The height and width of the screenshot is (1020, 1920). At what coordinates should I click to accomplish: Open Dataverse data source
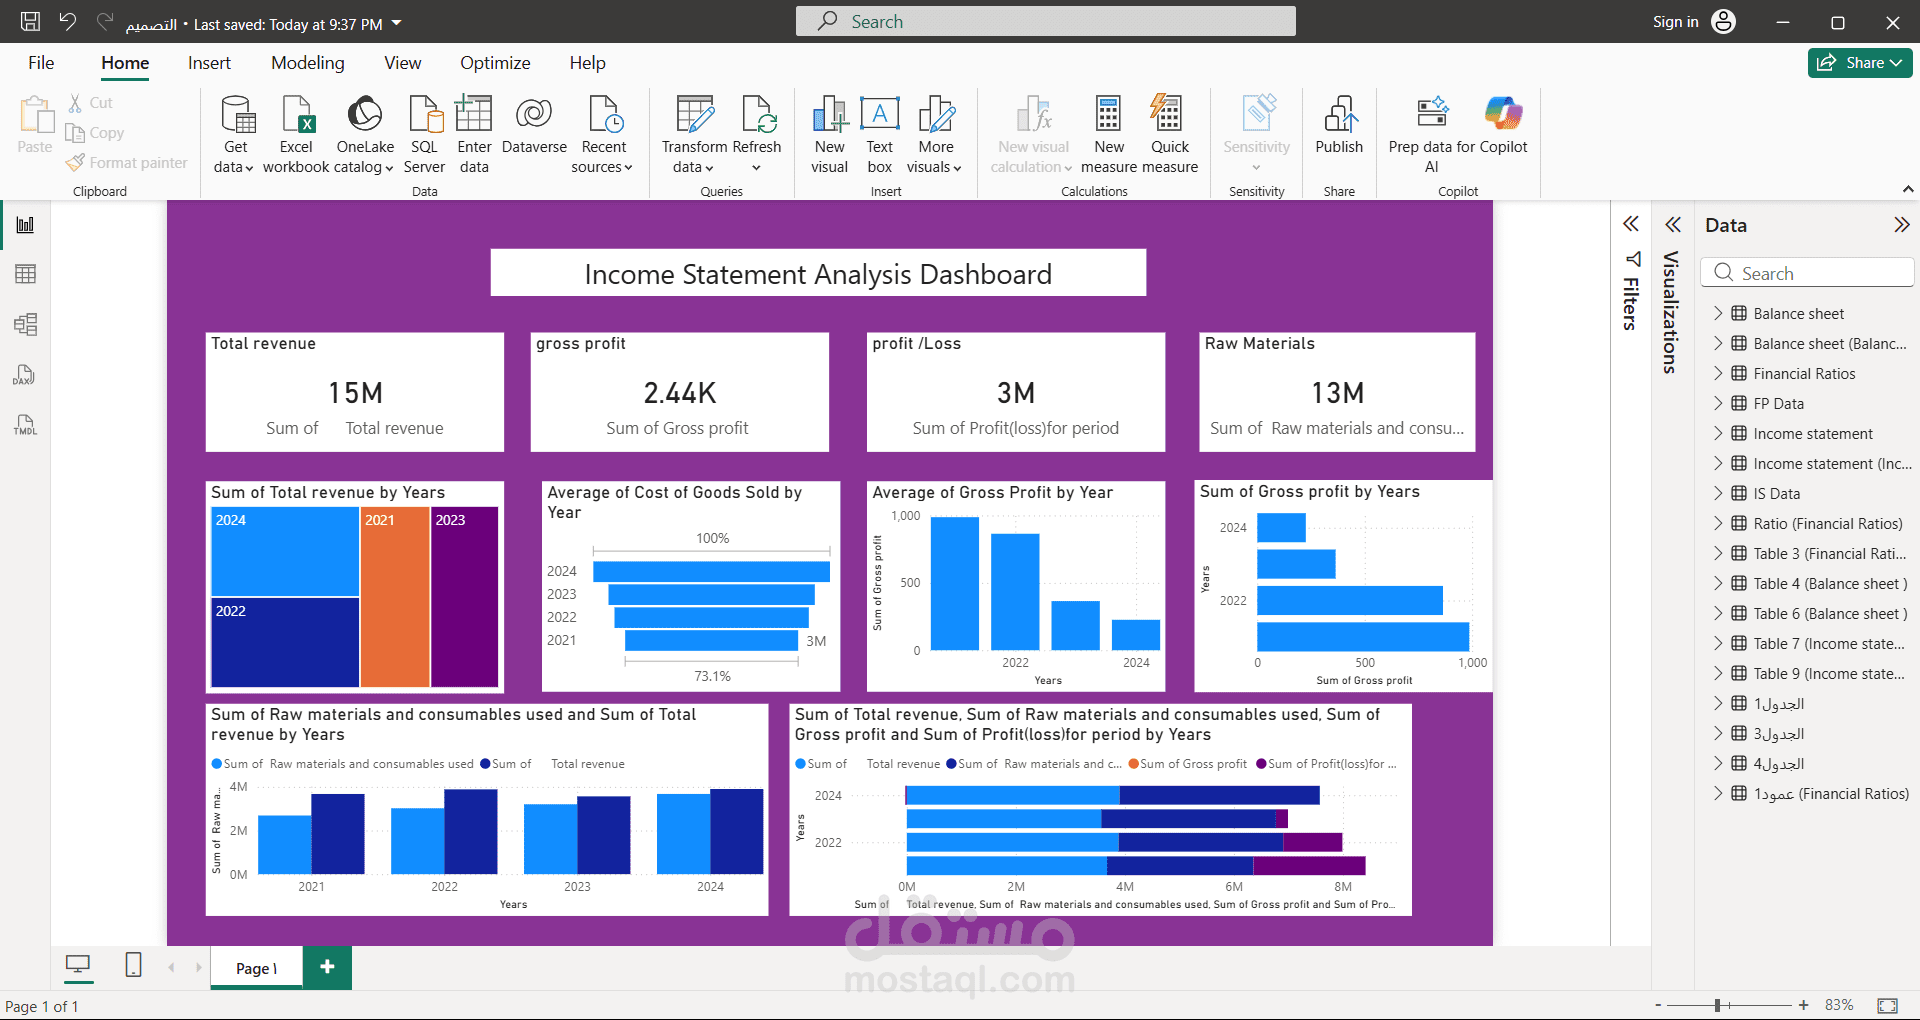[534, 126]
